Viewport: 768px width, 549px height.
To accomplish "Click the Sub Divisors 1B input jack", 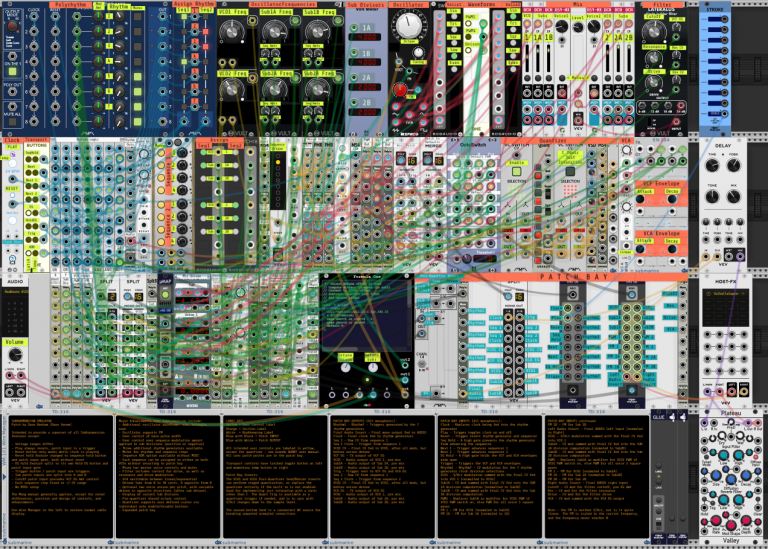I will pyautogui.click(x=354, y=52).
